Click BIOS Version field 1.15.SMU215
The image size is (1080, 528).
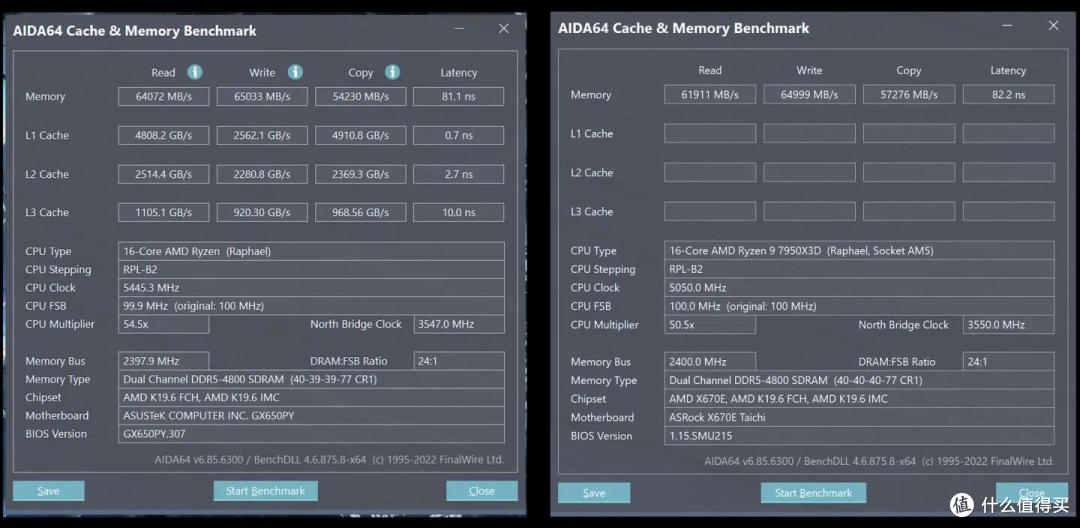point(859,436)
